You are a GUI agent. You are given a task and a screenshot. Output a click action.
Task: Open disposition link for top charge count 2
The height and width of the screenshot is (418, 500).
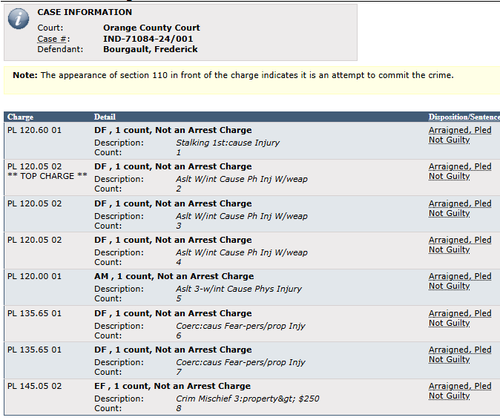tap(460, 171)
